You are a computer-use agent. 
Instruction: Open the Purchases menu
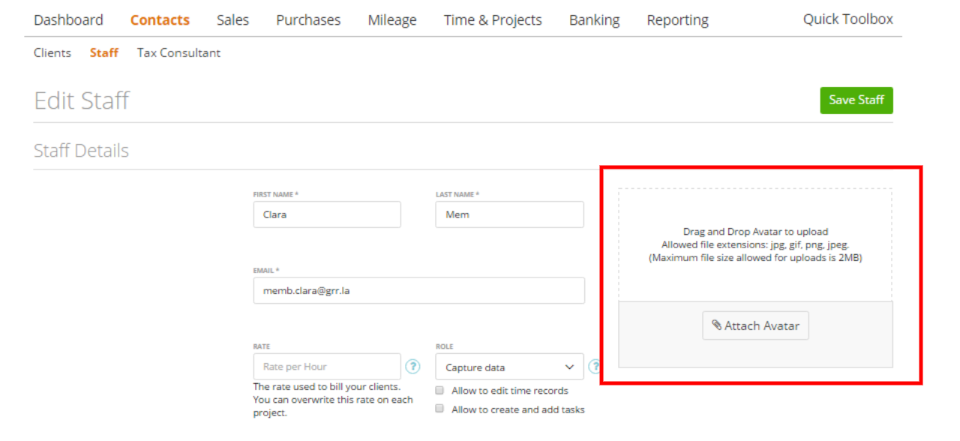[x=308, y=20]
